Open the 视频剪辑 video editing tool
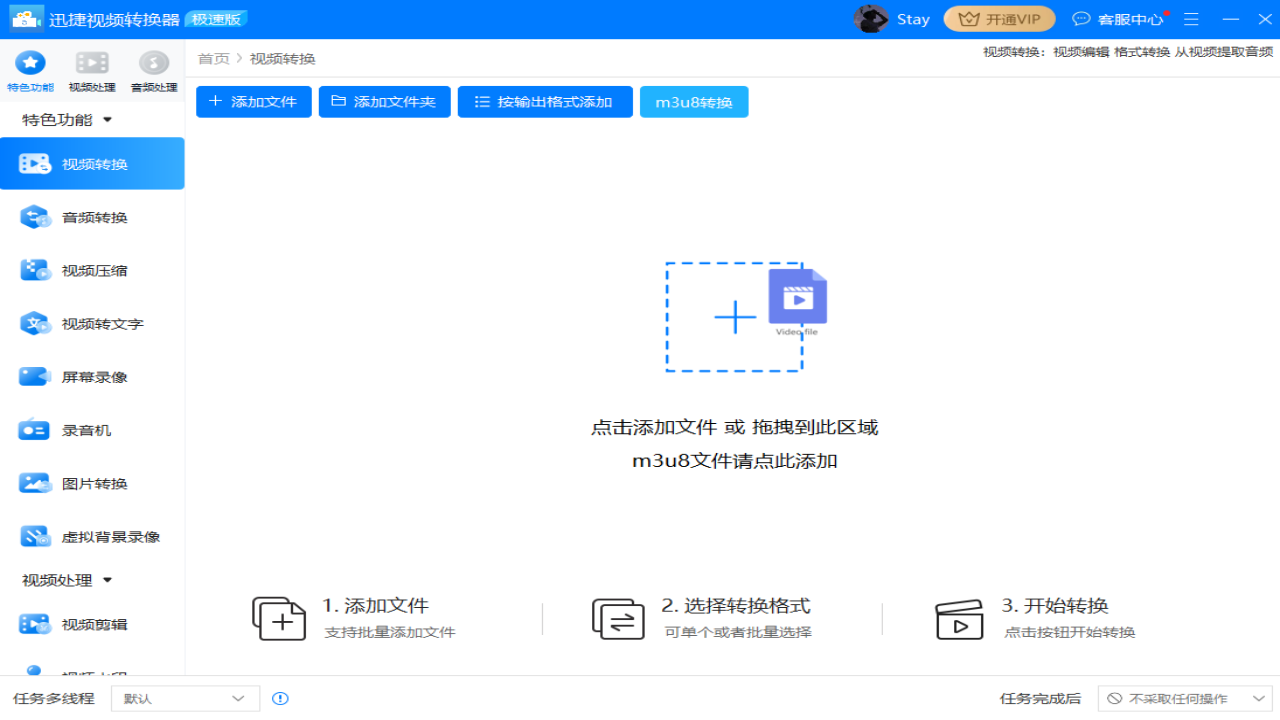The width and height of the screenshot is (1280, 720). [x=92, y=622]
